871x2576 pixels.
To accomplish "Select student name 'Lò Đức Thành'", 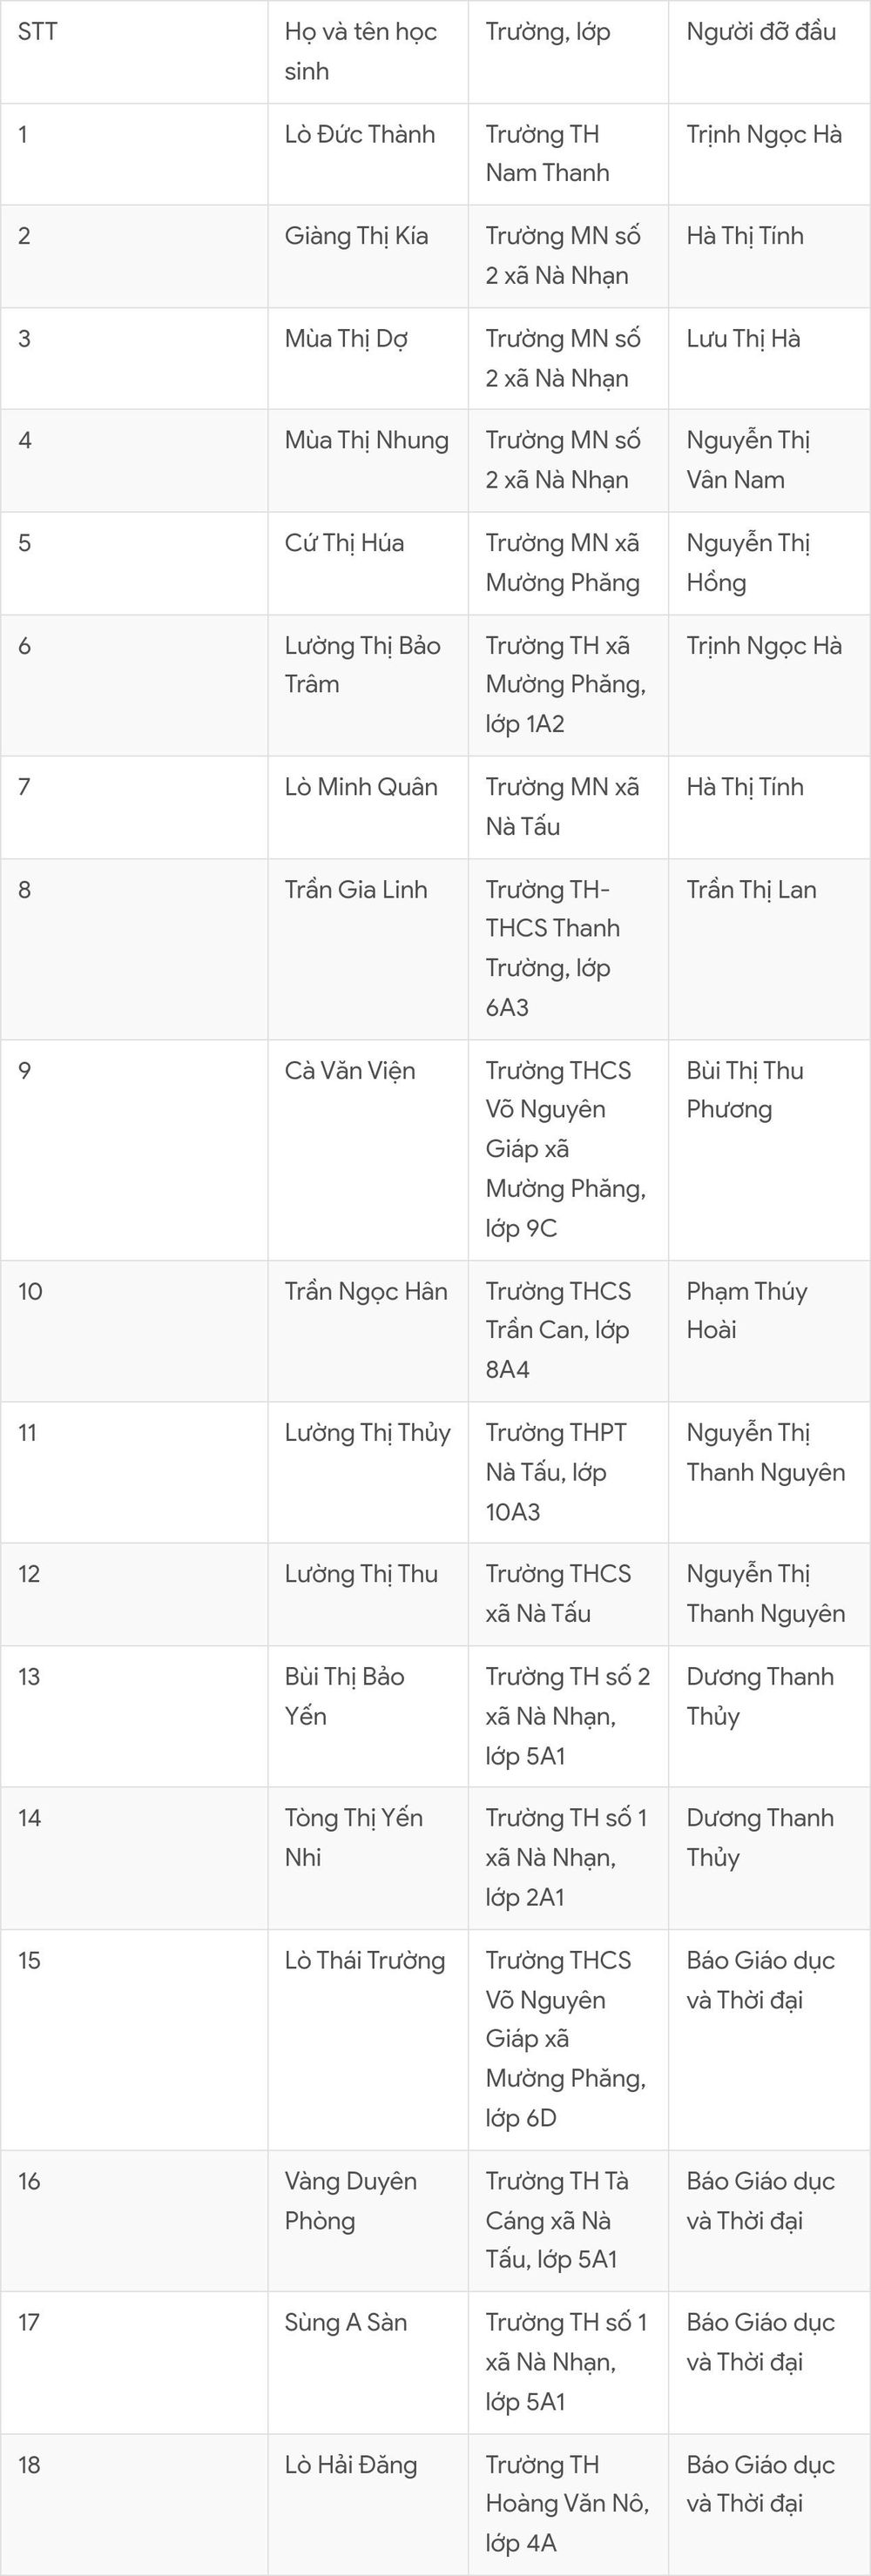I will tap(360, 134).
